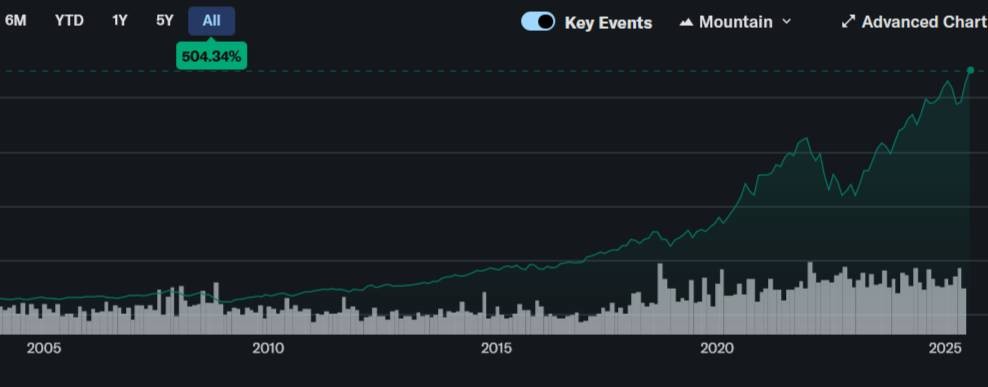Click the 2015 axis label
The image size is (988, 387).
pos(497,349)
